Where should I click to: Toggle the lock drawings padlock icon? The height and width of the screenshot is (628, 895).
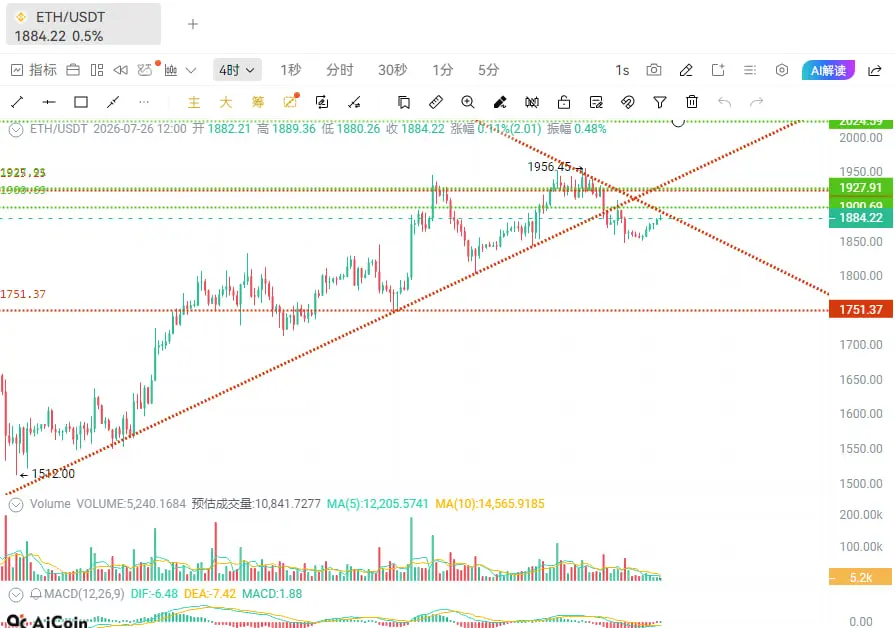click(x=564, y=102)
